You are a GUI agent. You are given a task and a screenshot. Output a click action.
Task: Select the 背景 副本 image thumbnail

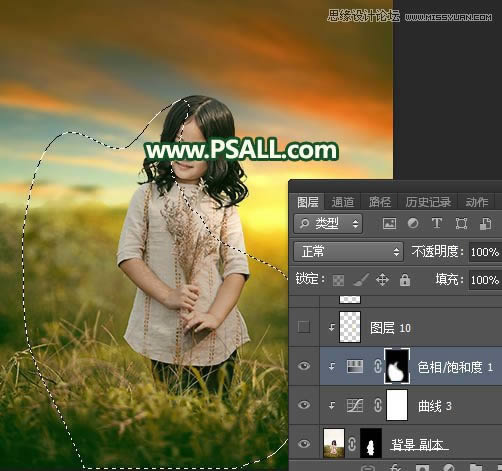334,444
